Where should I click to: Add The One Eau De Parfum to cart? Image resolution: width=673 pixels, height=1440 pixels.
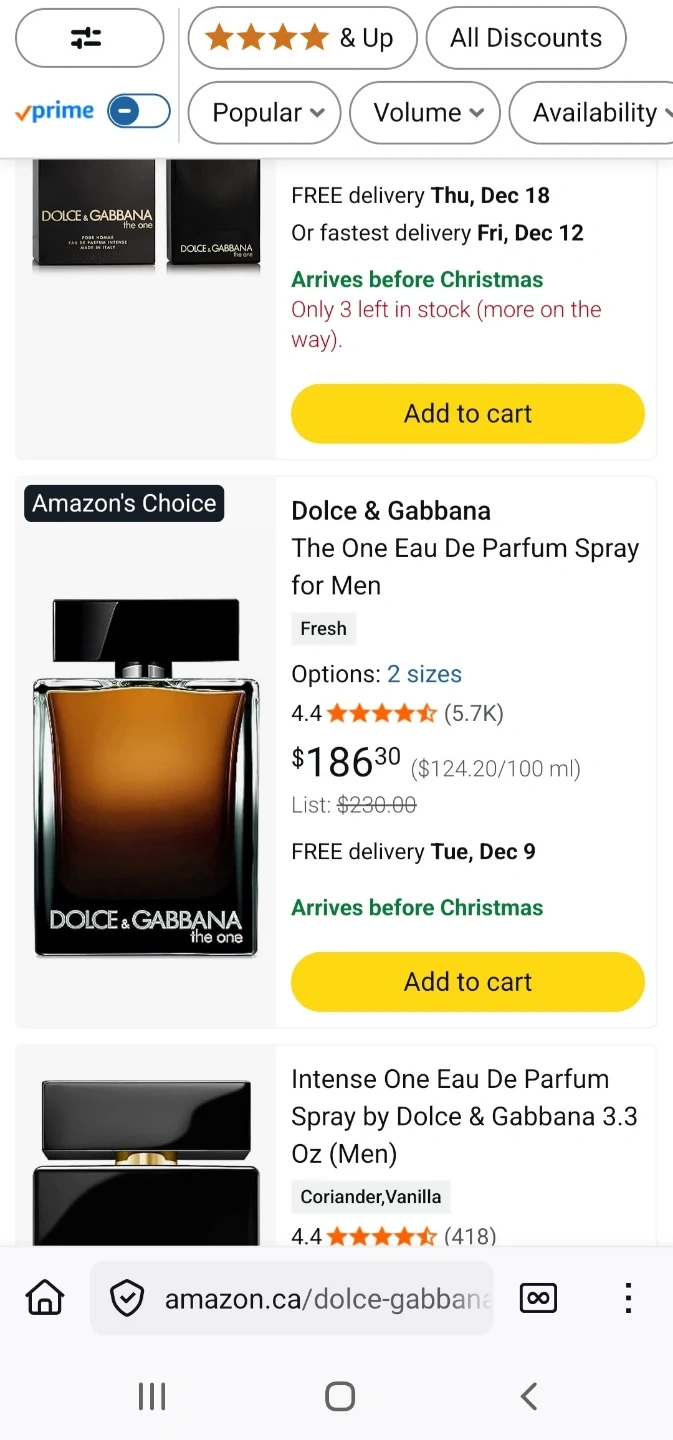467,981
